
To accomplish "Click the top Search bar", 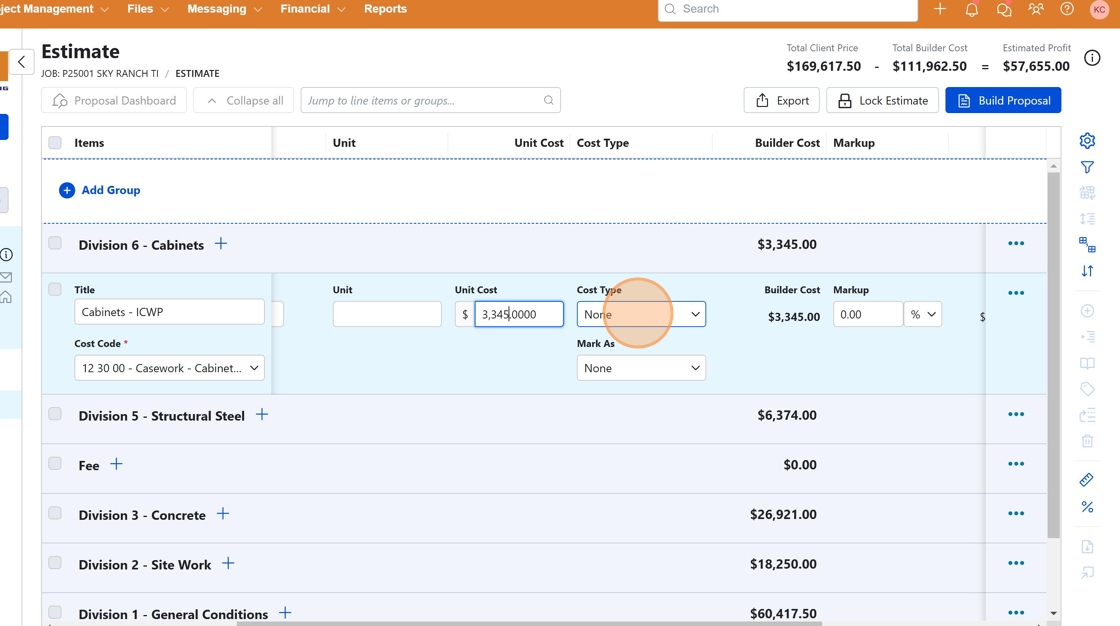I will (x=788, y=9).
